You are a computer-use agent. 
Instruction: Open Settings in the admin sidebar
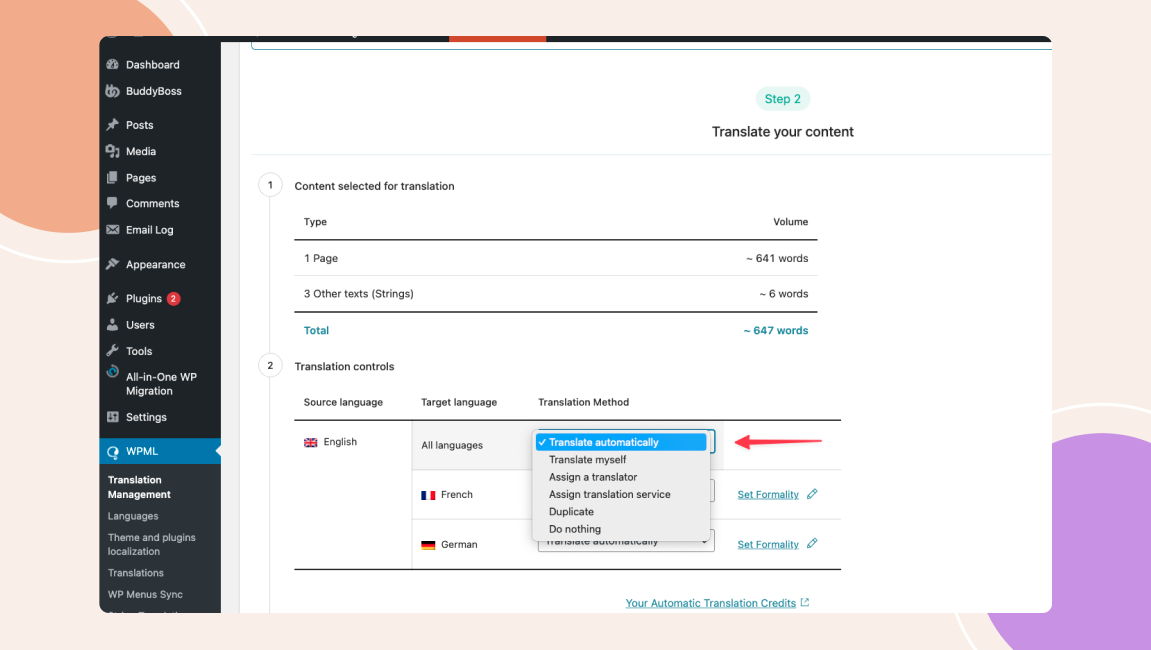pyautogui.click(x=146, y=417)
